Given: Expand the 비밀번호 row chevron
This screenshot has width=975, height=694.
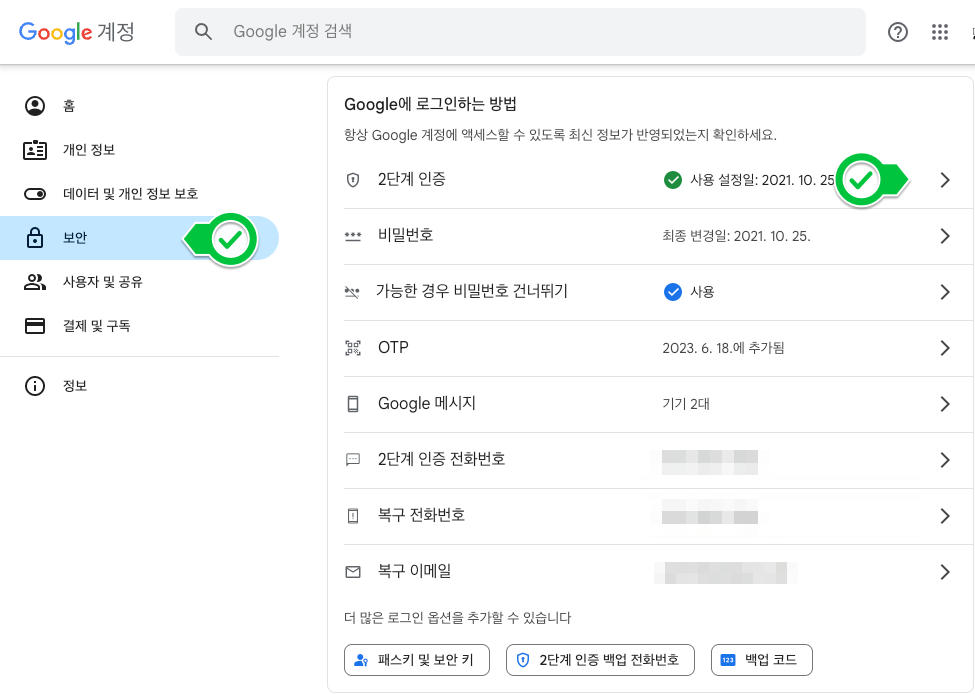Looking at the screenshot, I should click(x=945, y=236).
